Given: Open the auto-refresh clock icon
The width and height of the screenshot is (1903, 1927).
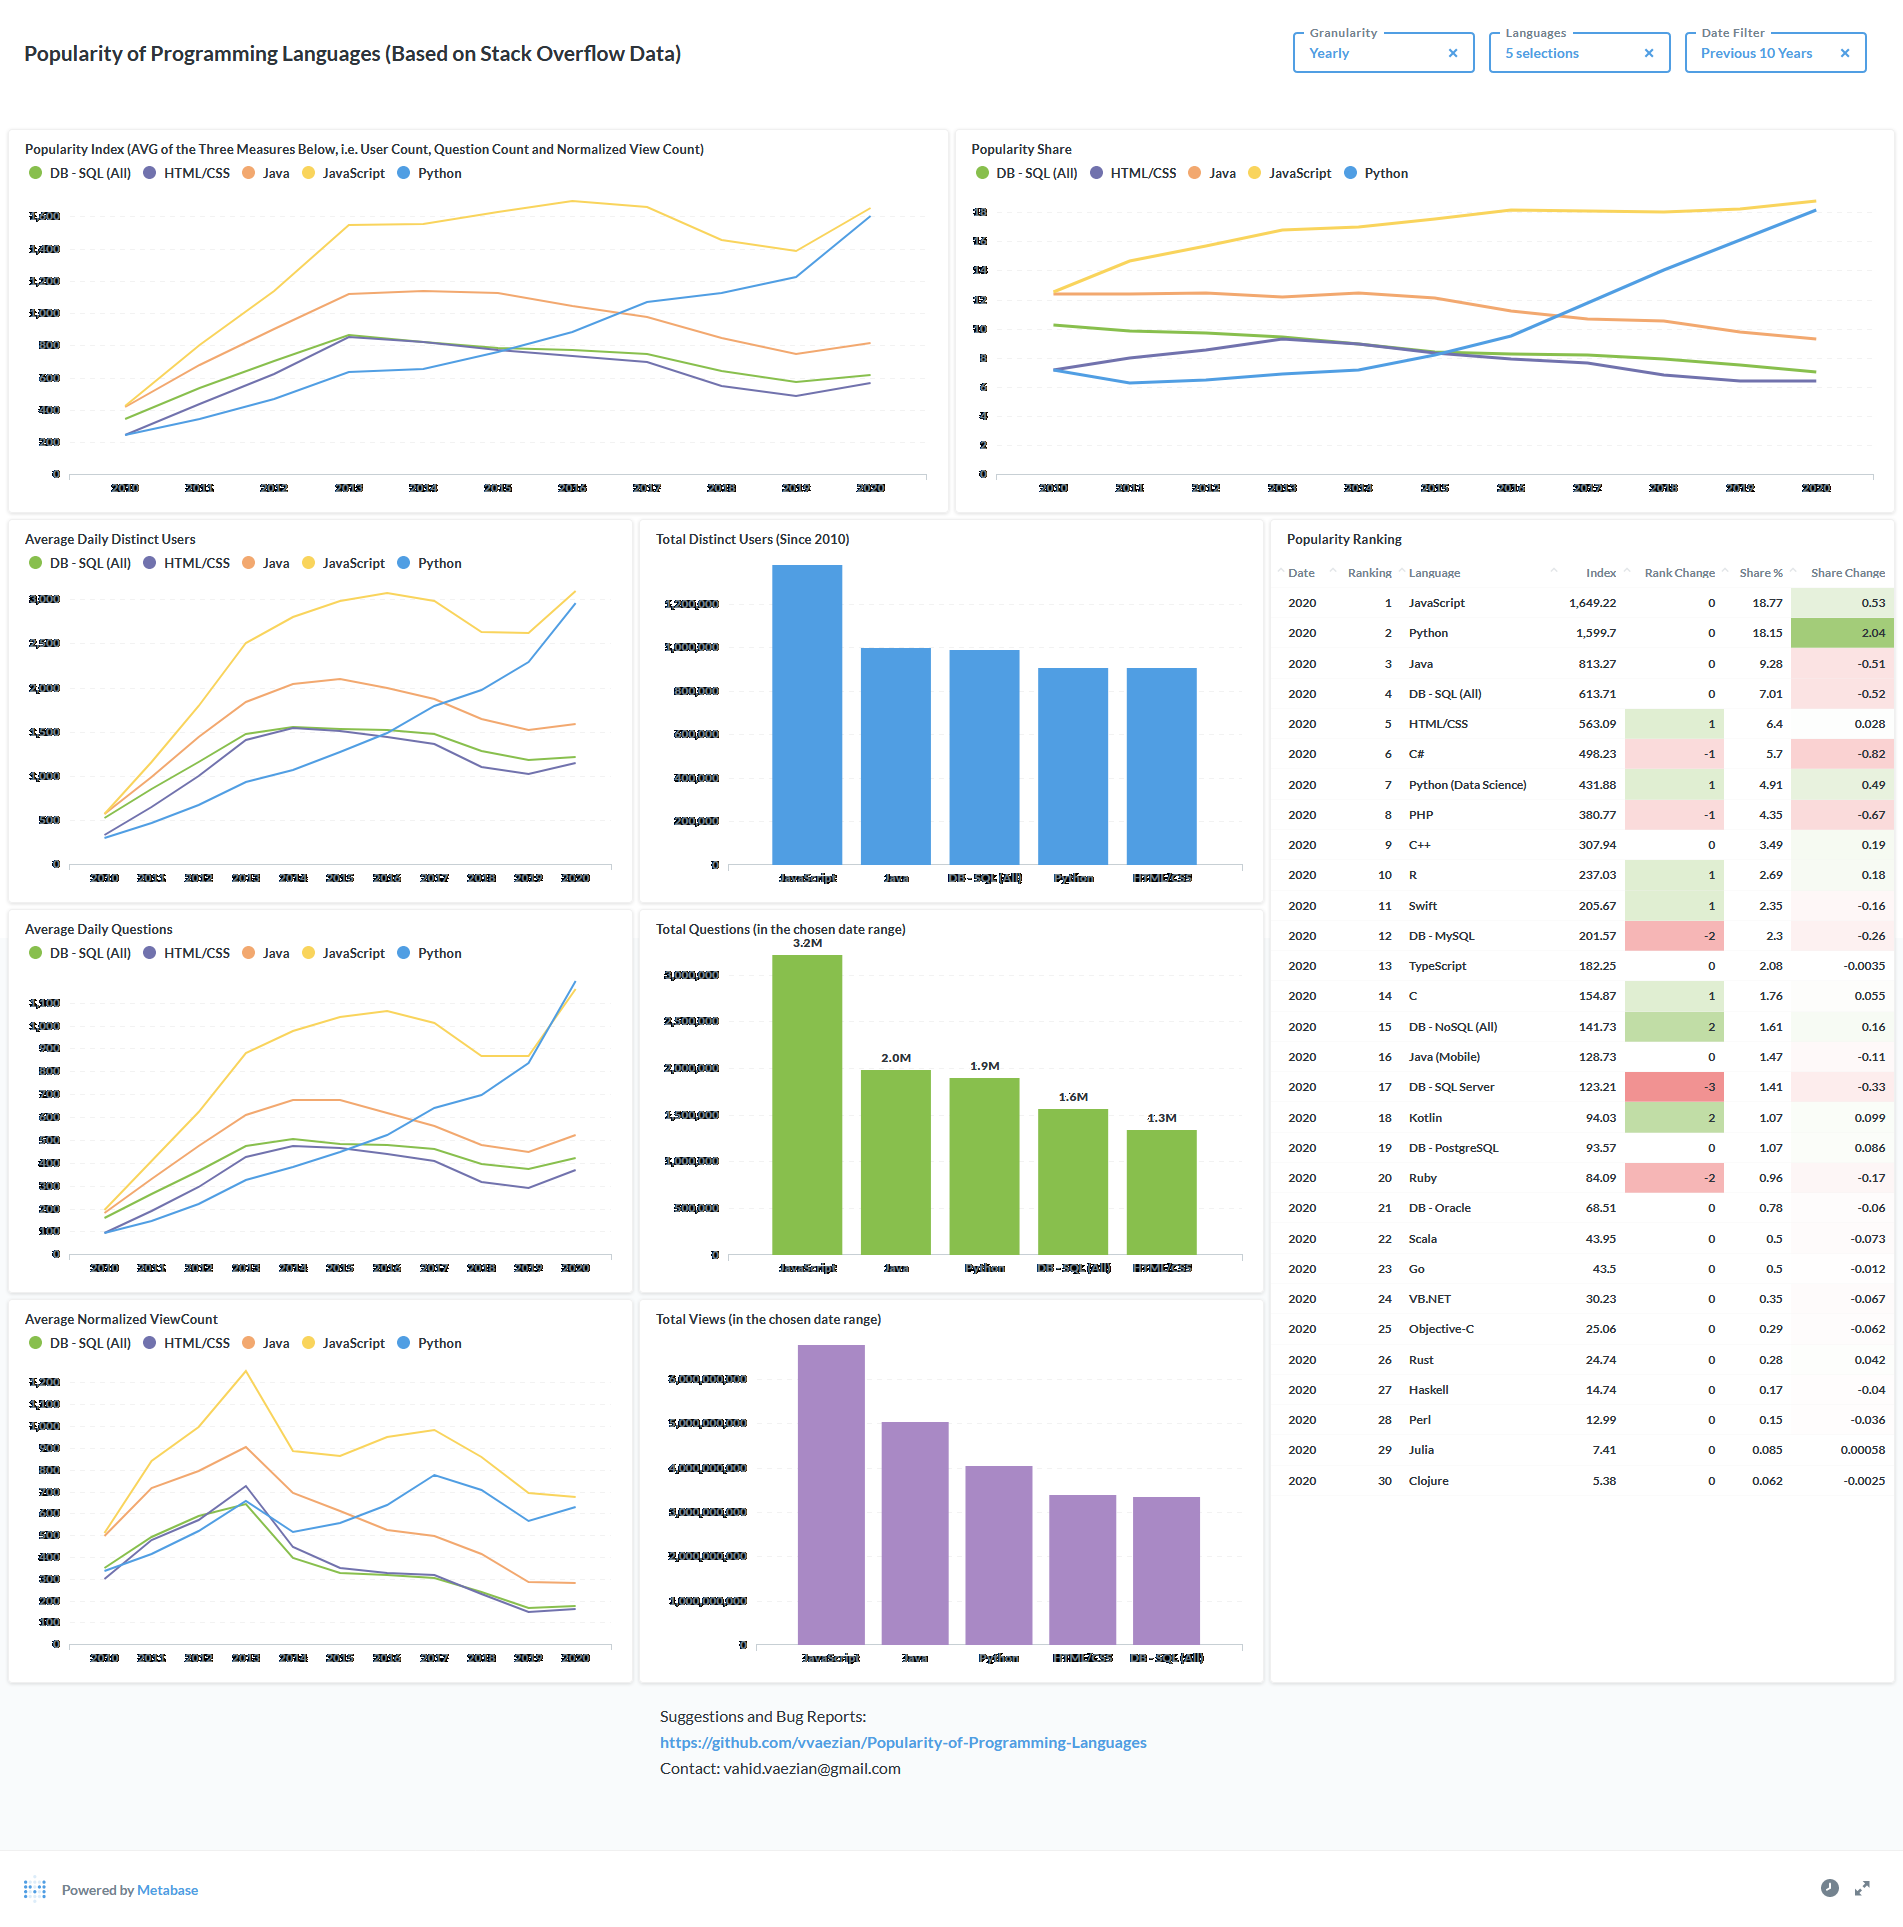Looking at the screenshot, I should [x=1830, y=1888].
